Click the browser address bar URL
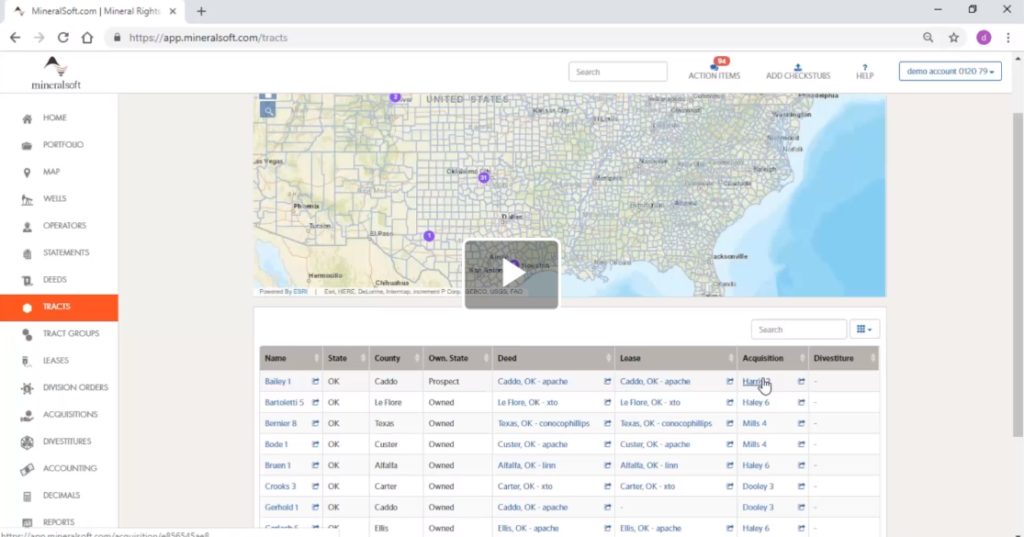The height and width of the screenshot is (537, 1024). (208, 37)
